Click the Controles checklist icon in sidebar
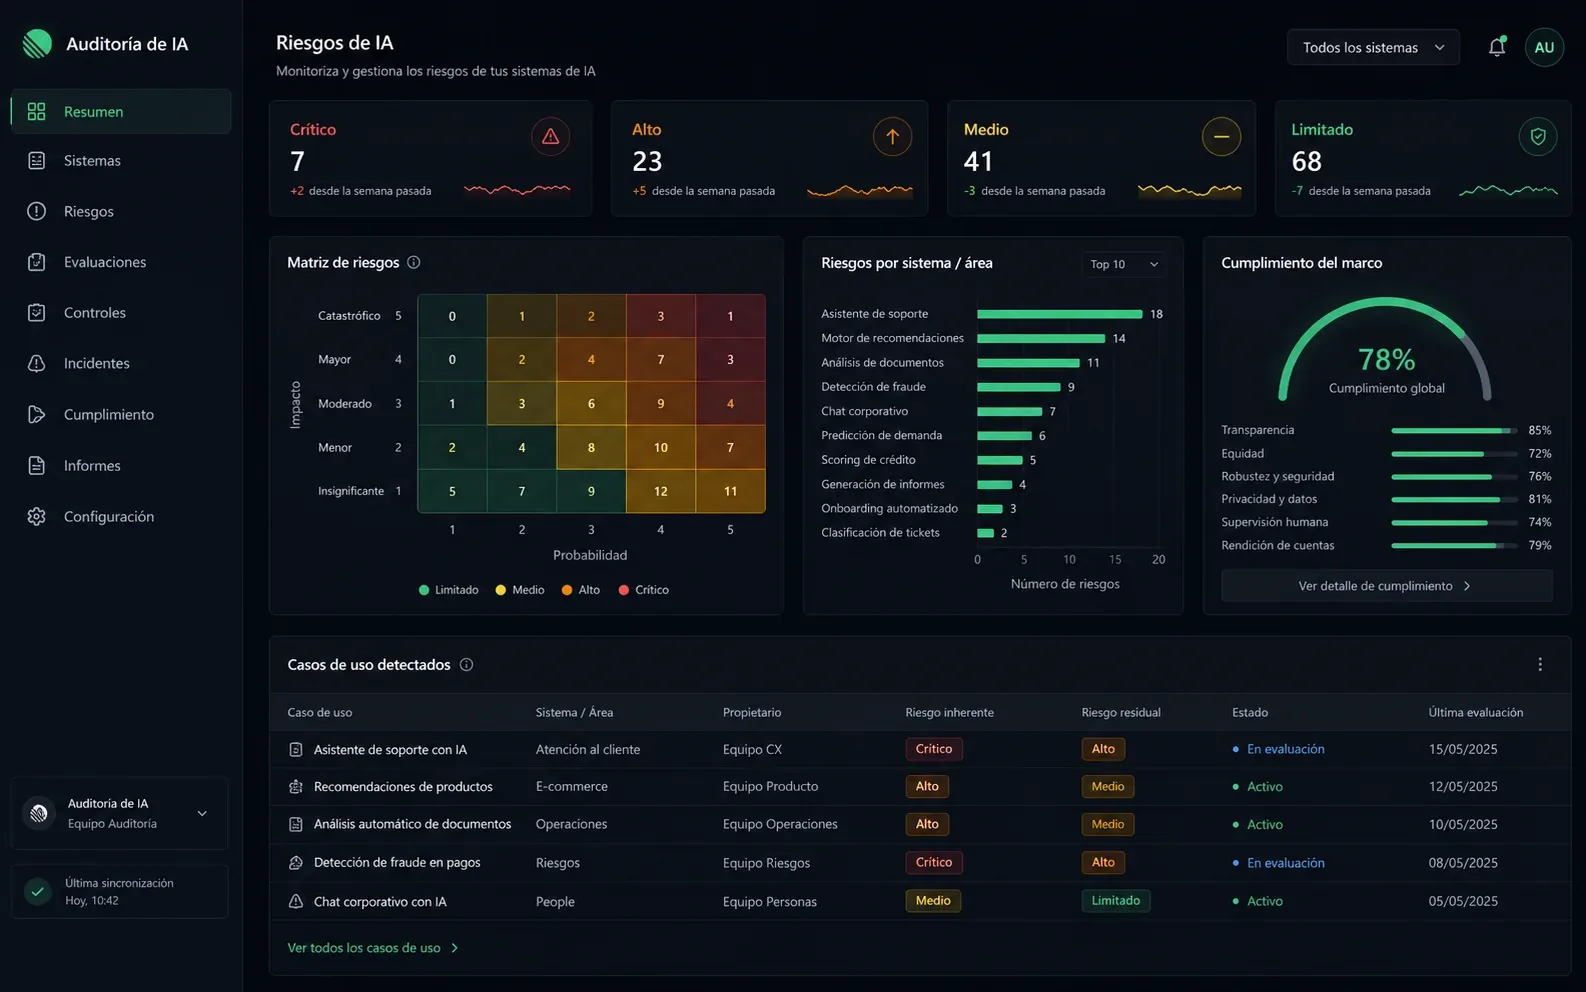 point(37,313)
